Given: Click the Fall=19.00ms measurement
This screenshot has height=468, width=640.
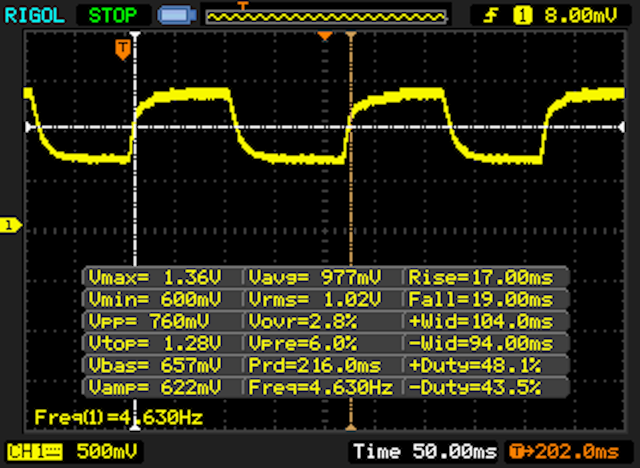Looking at the screenshot, I should coord(481,299).
